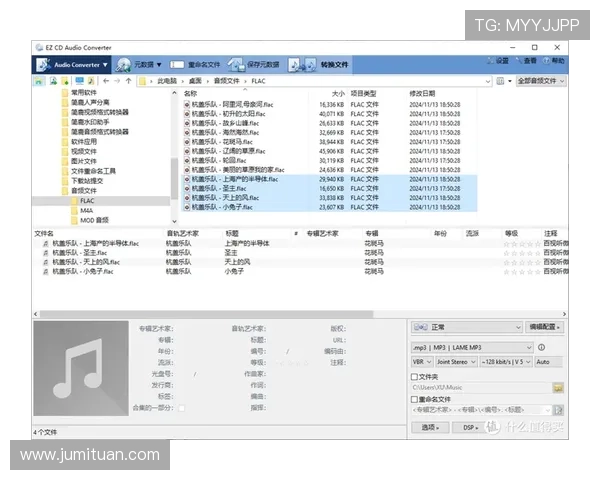Screen dimensions: 600x480
Task: Open the .mp3 LAME MP3 format dropdown
Action: (472, 348)
